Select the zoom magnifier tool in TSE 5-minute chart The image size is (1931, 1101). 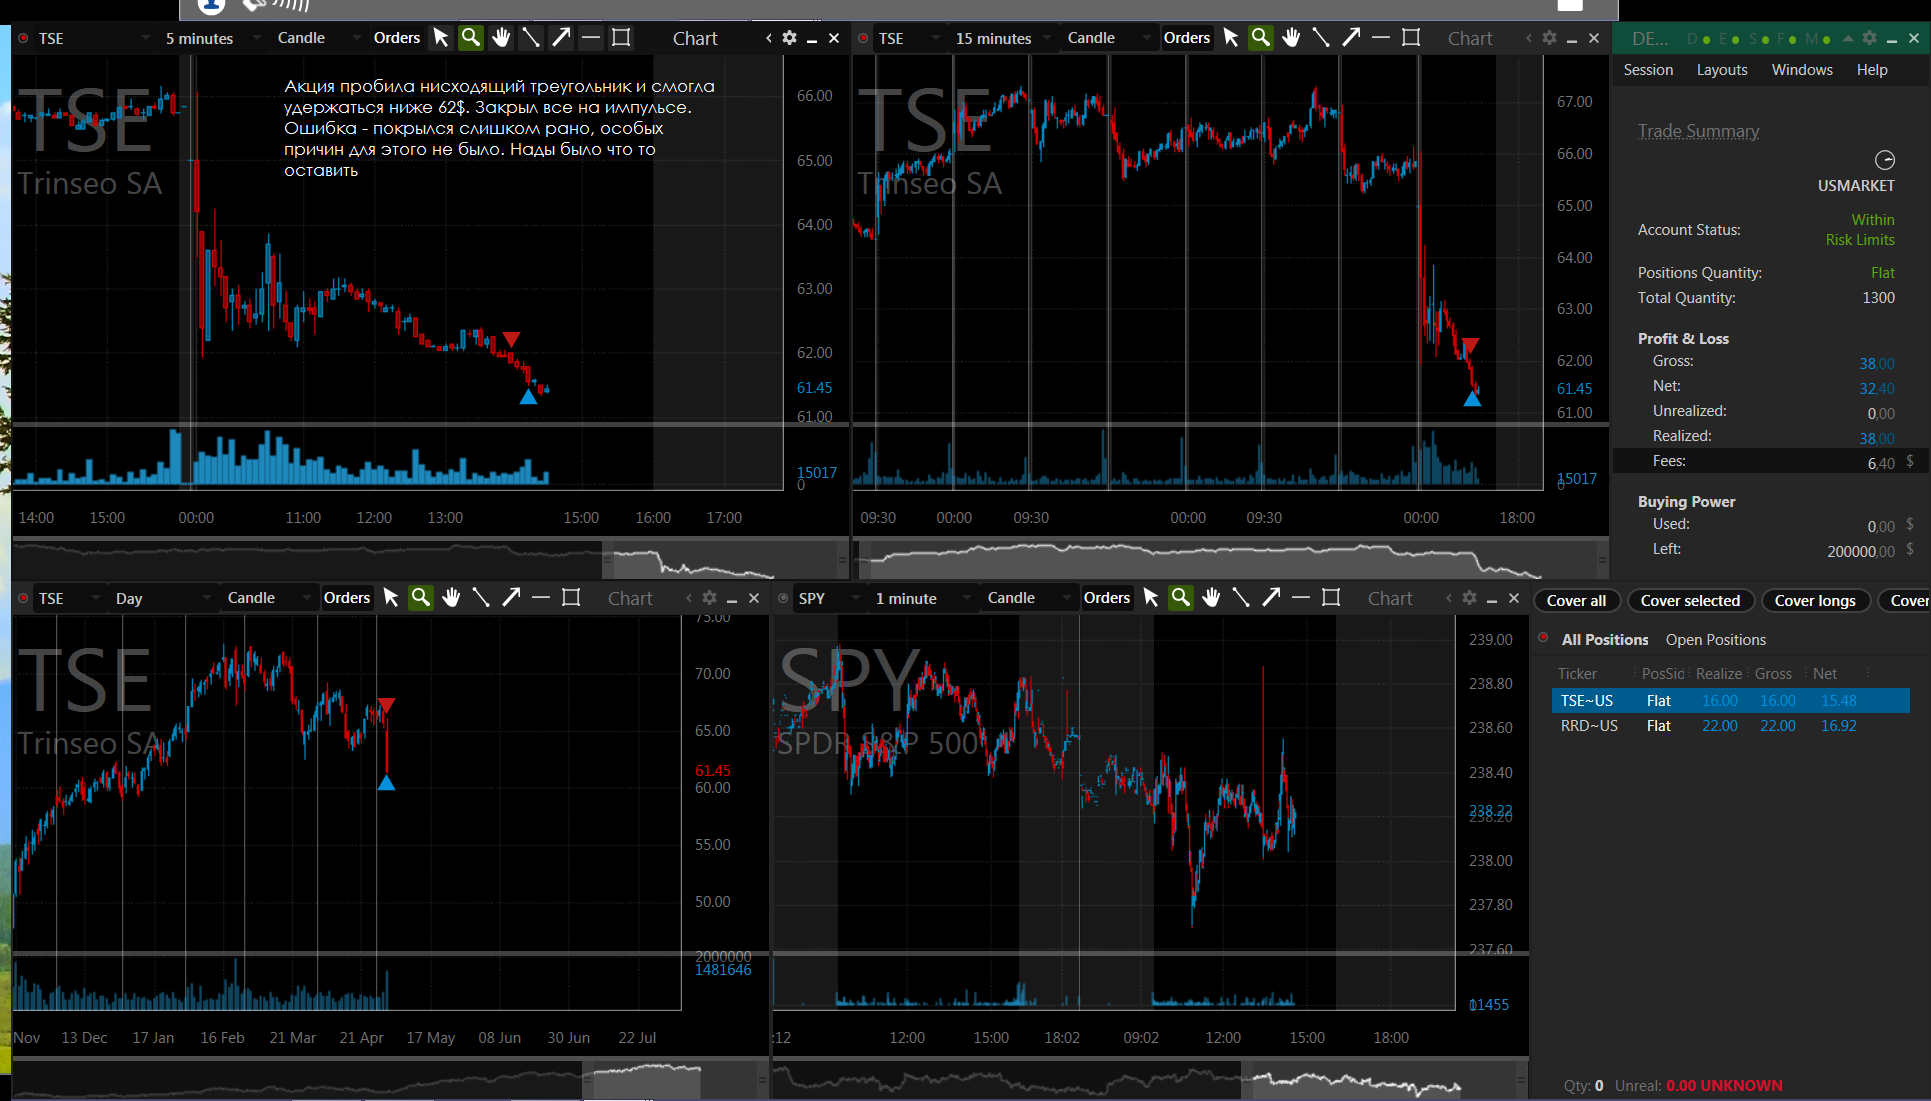tap(470, 38)
